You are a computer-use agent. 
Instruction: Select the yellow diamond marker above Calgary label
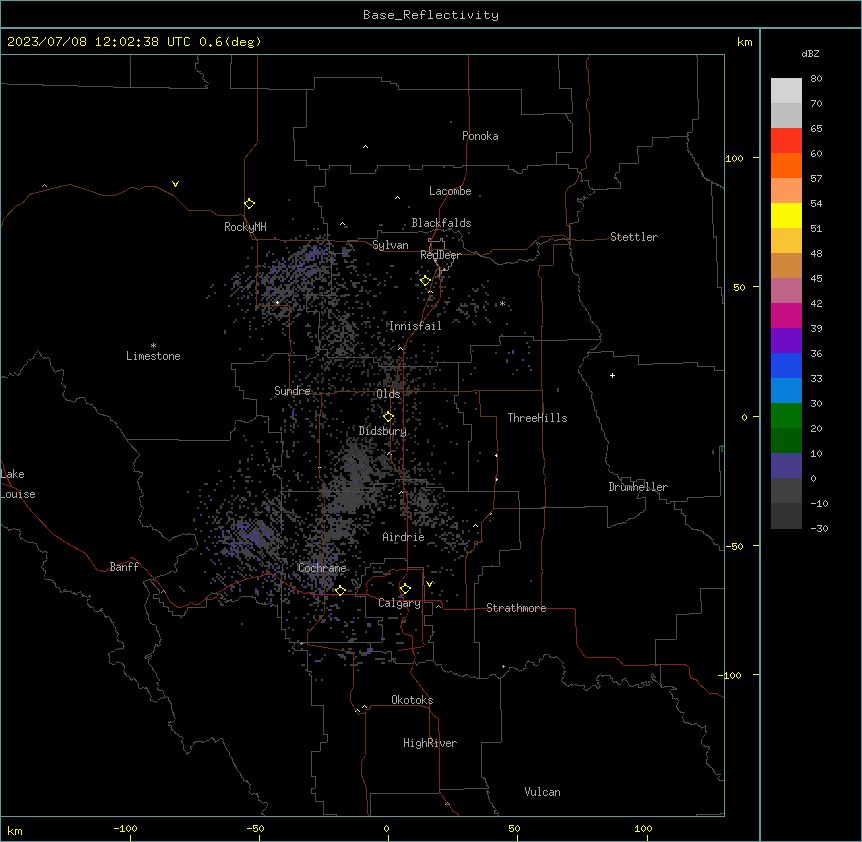pyautogui.click(x=405, y=589)
